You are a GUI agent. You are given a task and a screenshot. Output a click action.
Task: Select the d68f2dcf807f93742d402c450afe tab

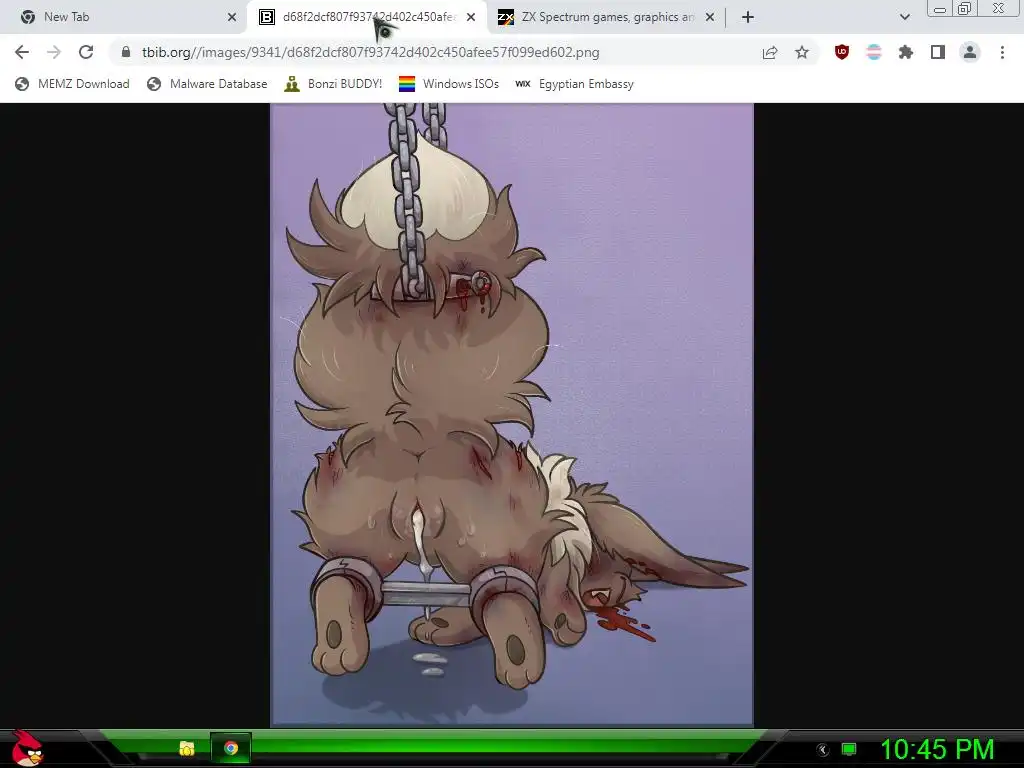click(366, 17)
